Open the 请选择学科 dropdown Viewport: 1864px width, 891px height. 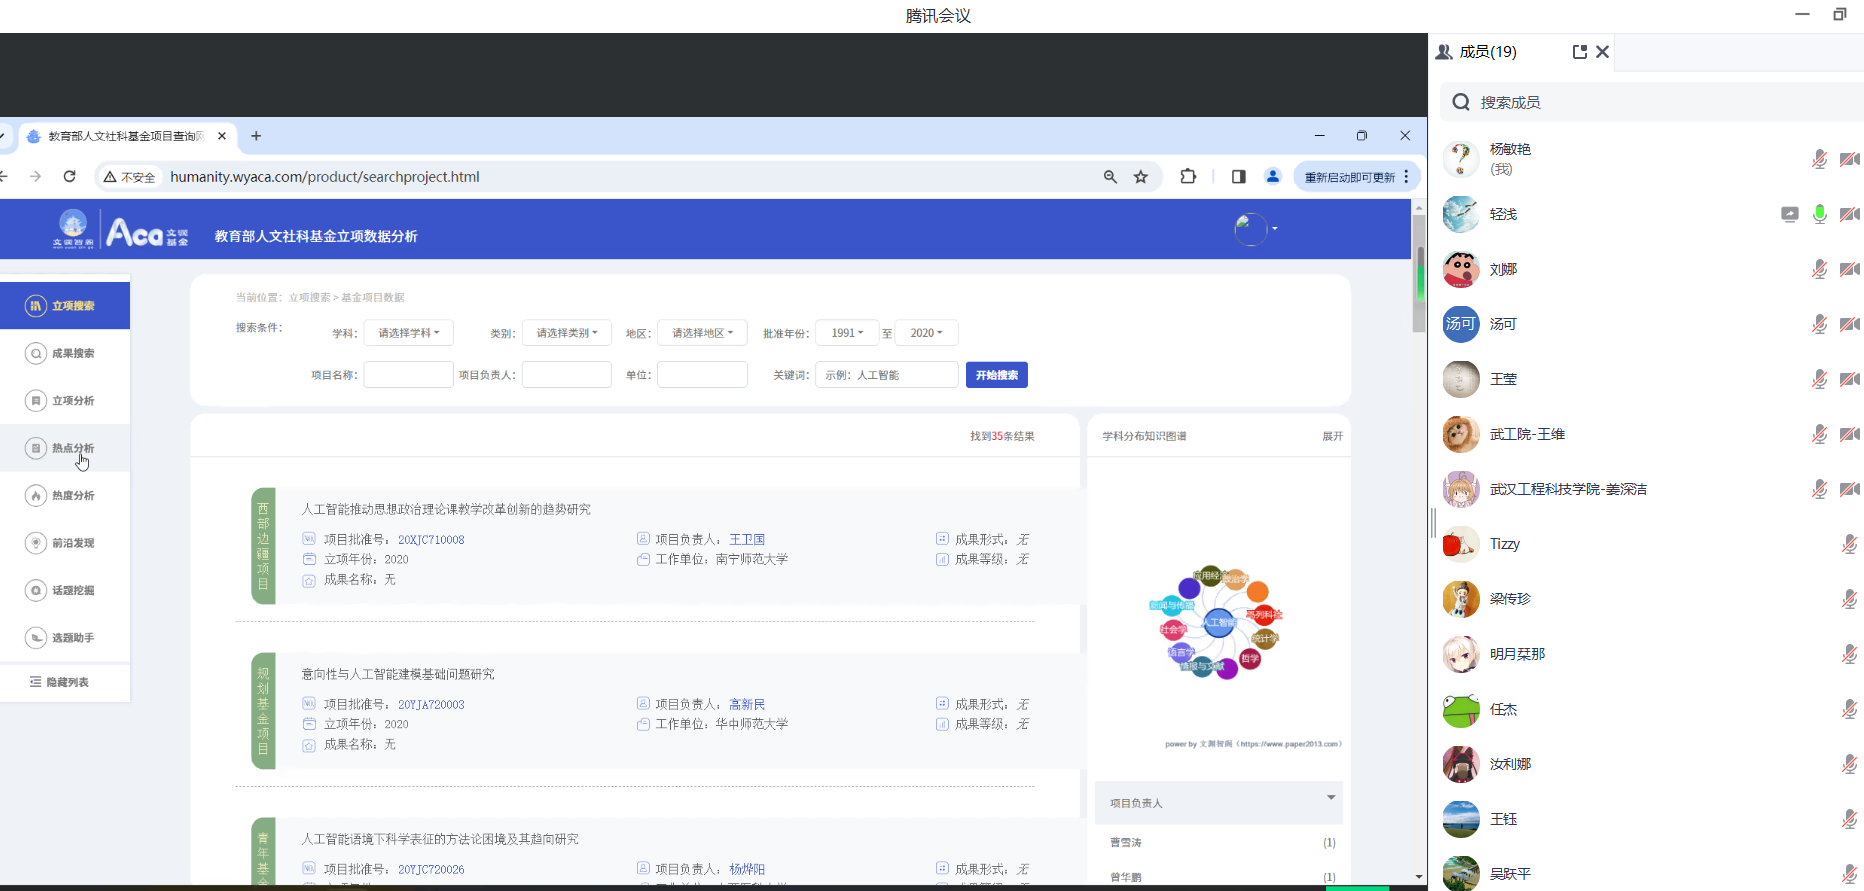408,333
